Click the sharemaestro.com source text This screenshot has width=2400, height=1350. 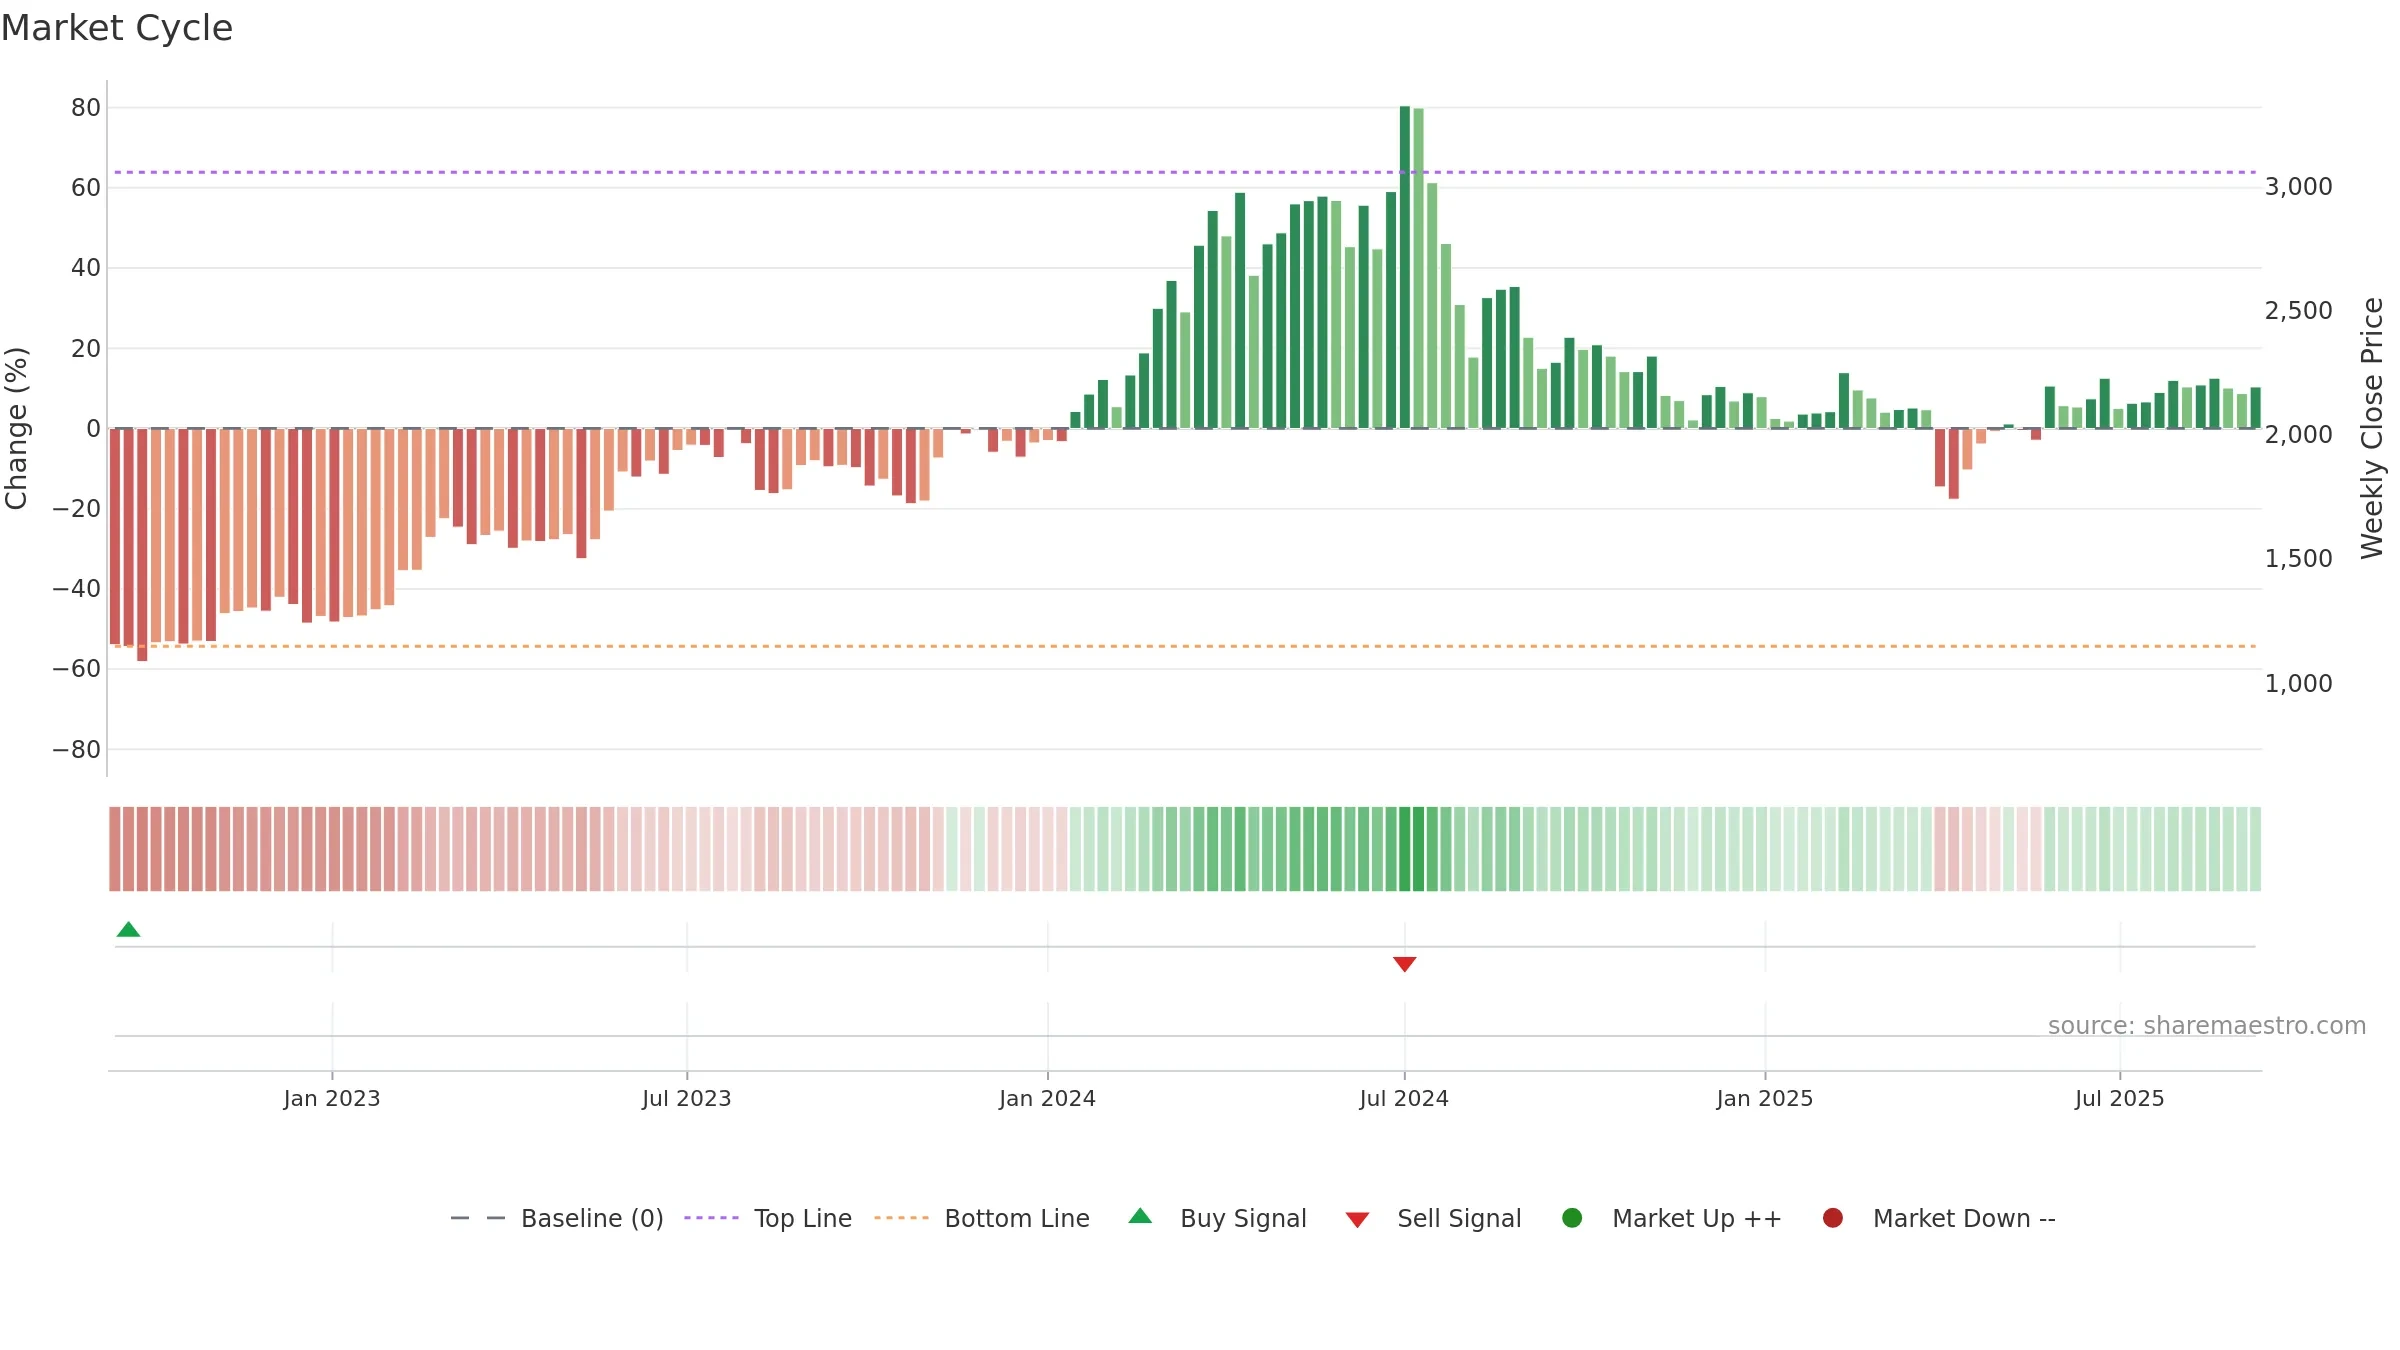[2207, 1026]
